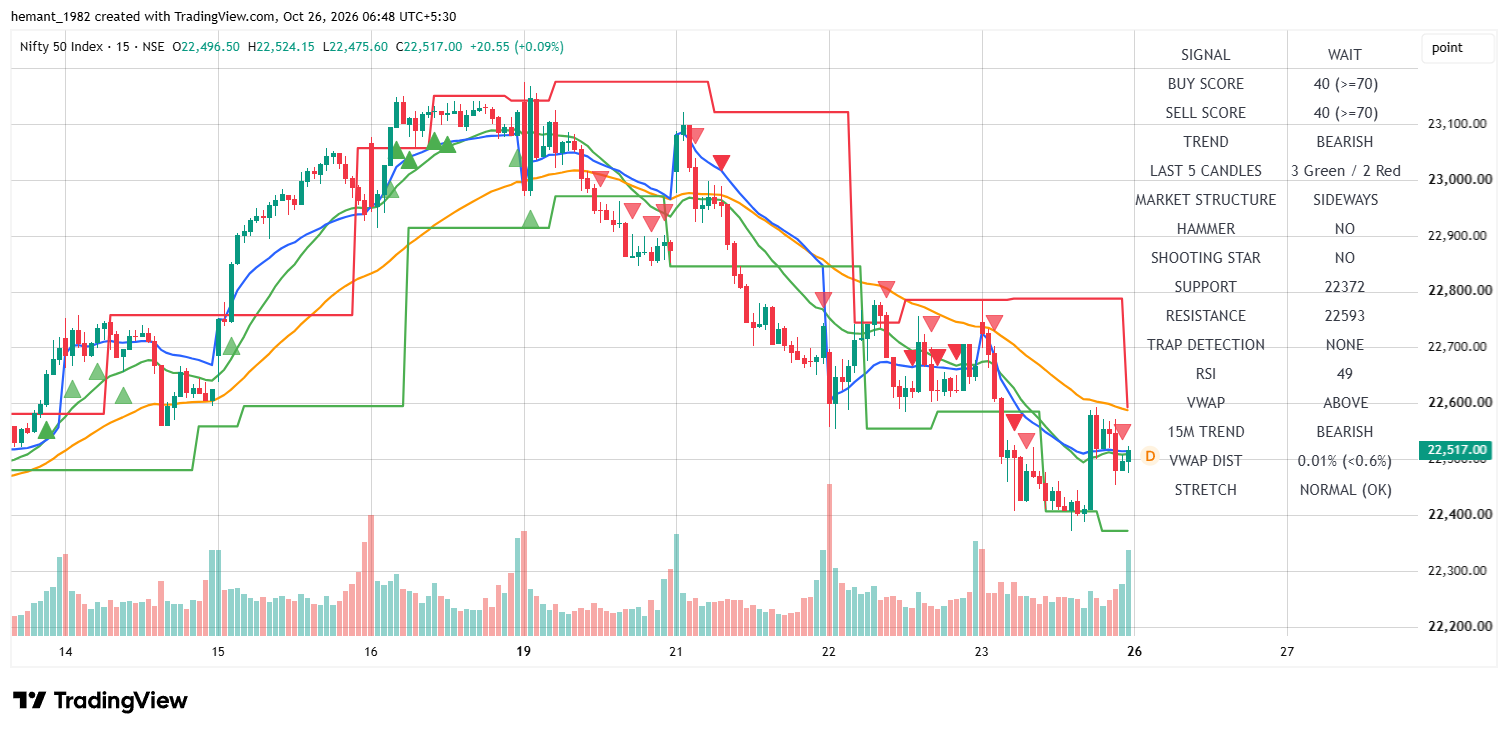Image resolution: width=1508 pixels, height=733 pixels.
Task: Click the SIGNAL row label
Action: (1206, 55)
